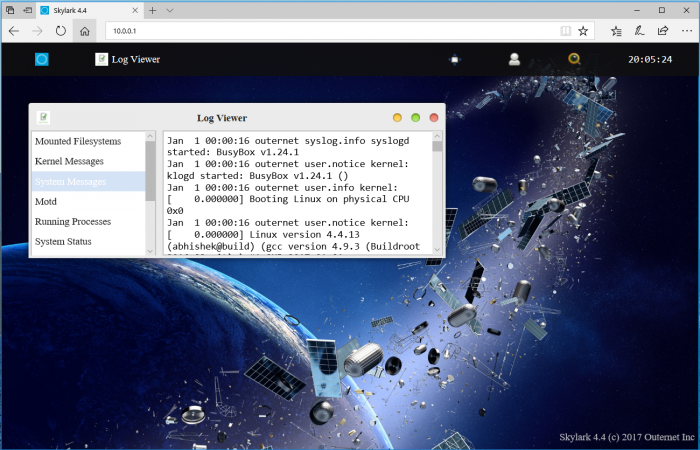Click the magnifier search icon in Skylark bar
This screenshot has height=450, width=700.
[x=574, y=59]
